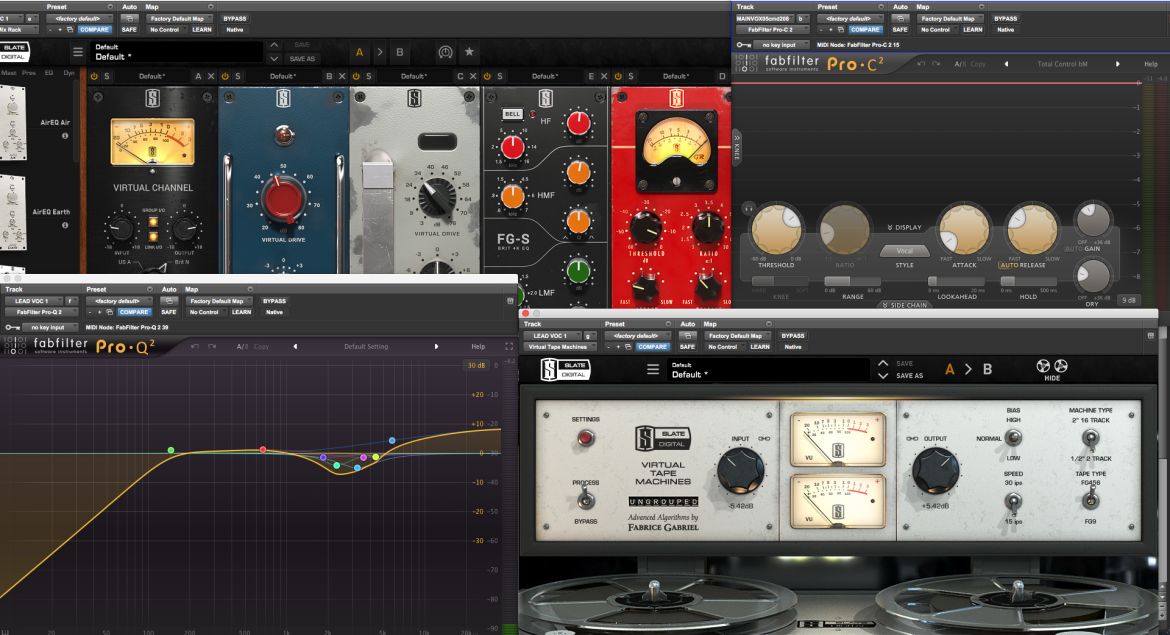The width and height of the screenshot is (1170, 635).
Task: Click LEARN in the Pro-C 2 header
Action: 972,30
